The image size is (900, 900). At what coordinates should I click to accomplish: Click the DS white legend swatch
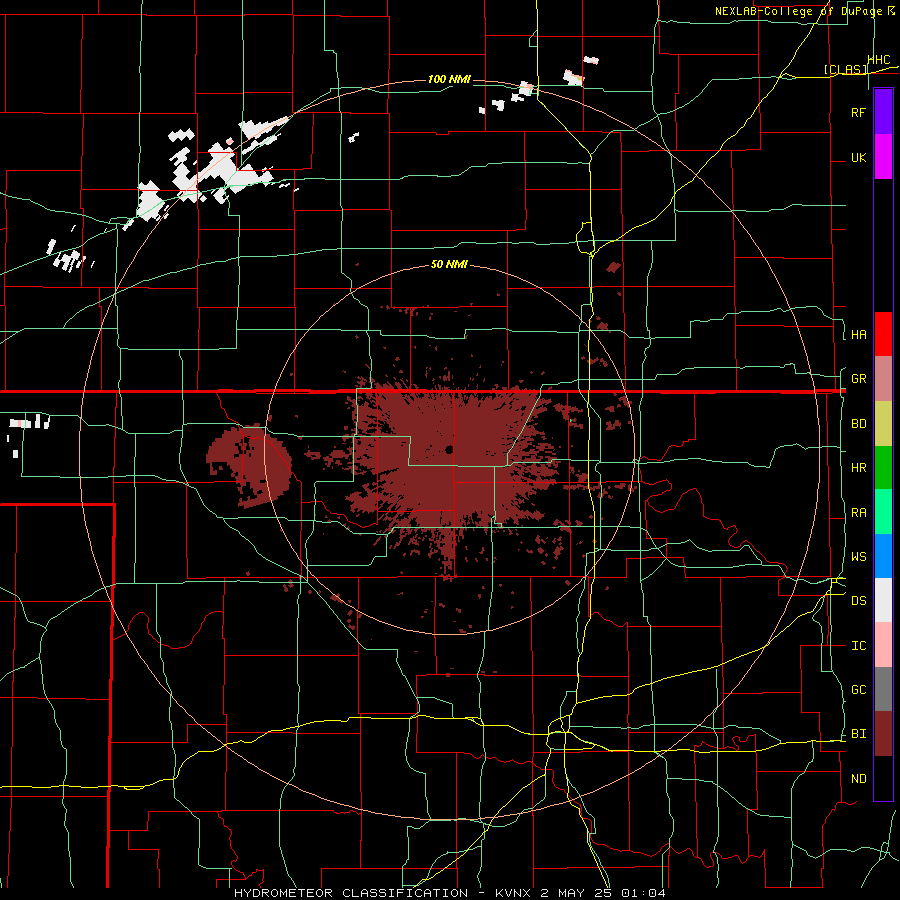tap(883, 600)
